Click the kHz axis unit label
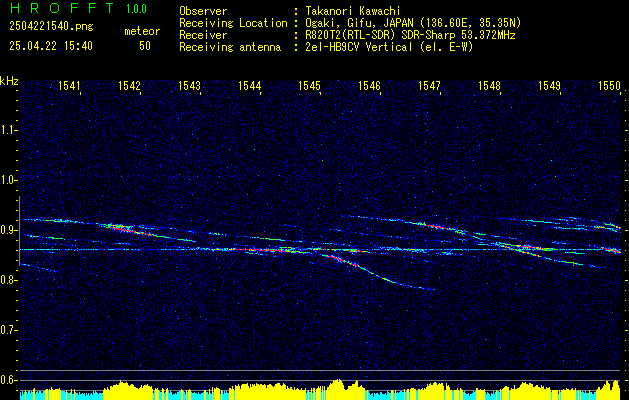This screenshot has width=629, height=400. coord(9,81)
